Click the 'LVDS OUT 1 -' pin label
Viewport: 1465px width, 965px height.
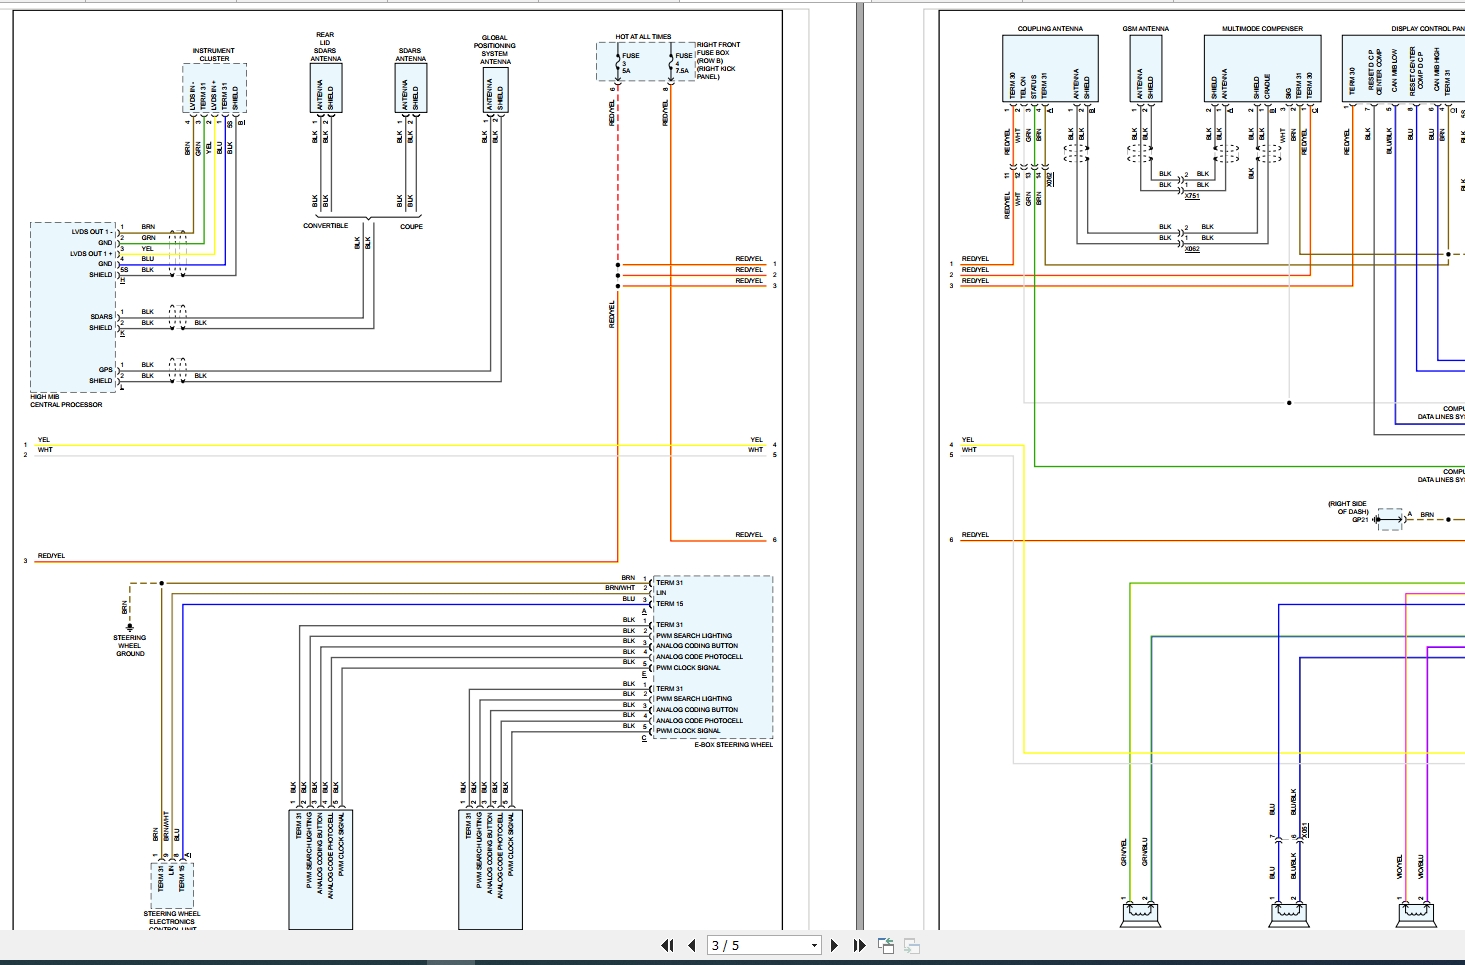tap(91, 232)
